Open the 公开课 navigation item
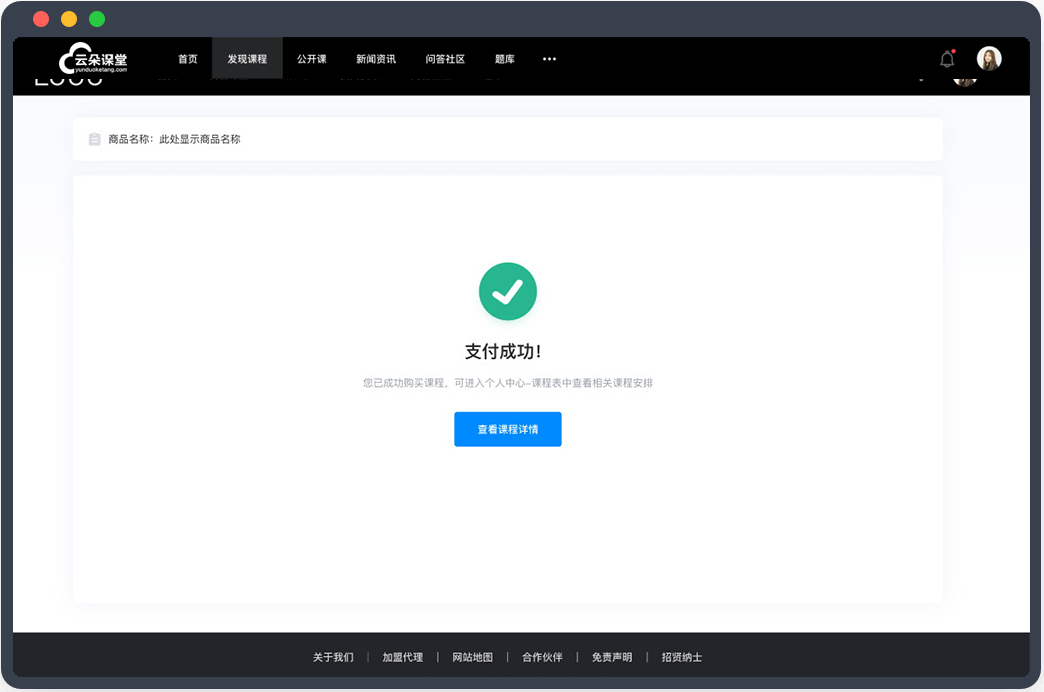The height and width of the screenshot is (692, 1044). [312, 59]
